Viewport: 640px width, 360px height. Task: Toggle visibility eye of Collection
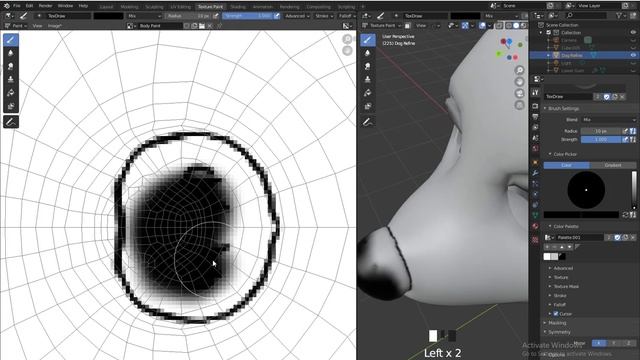633,32
